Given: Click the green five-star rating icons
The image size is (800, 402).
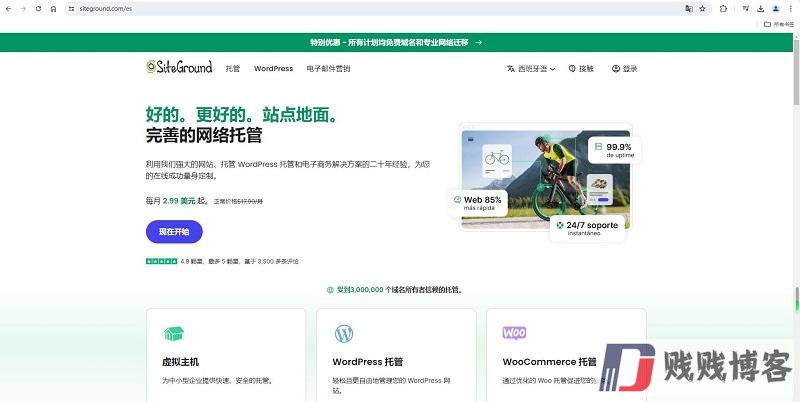Looking at the screenshot, I should point(161,261).
